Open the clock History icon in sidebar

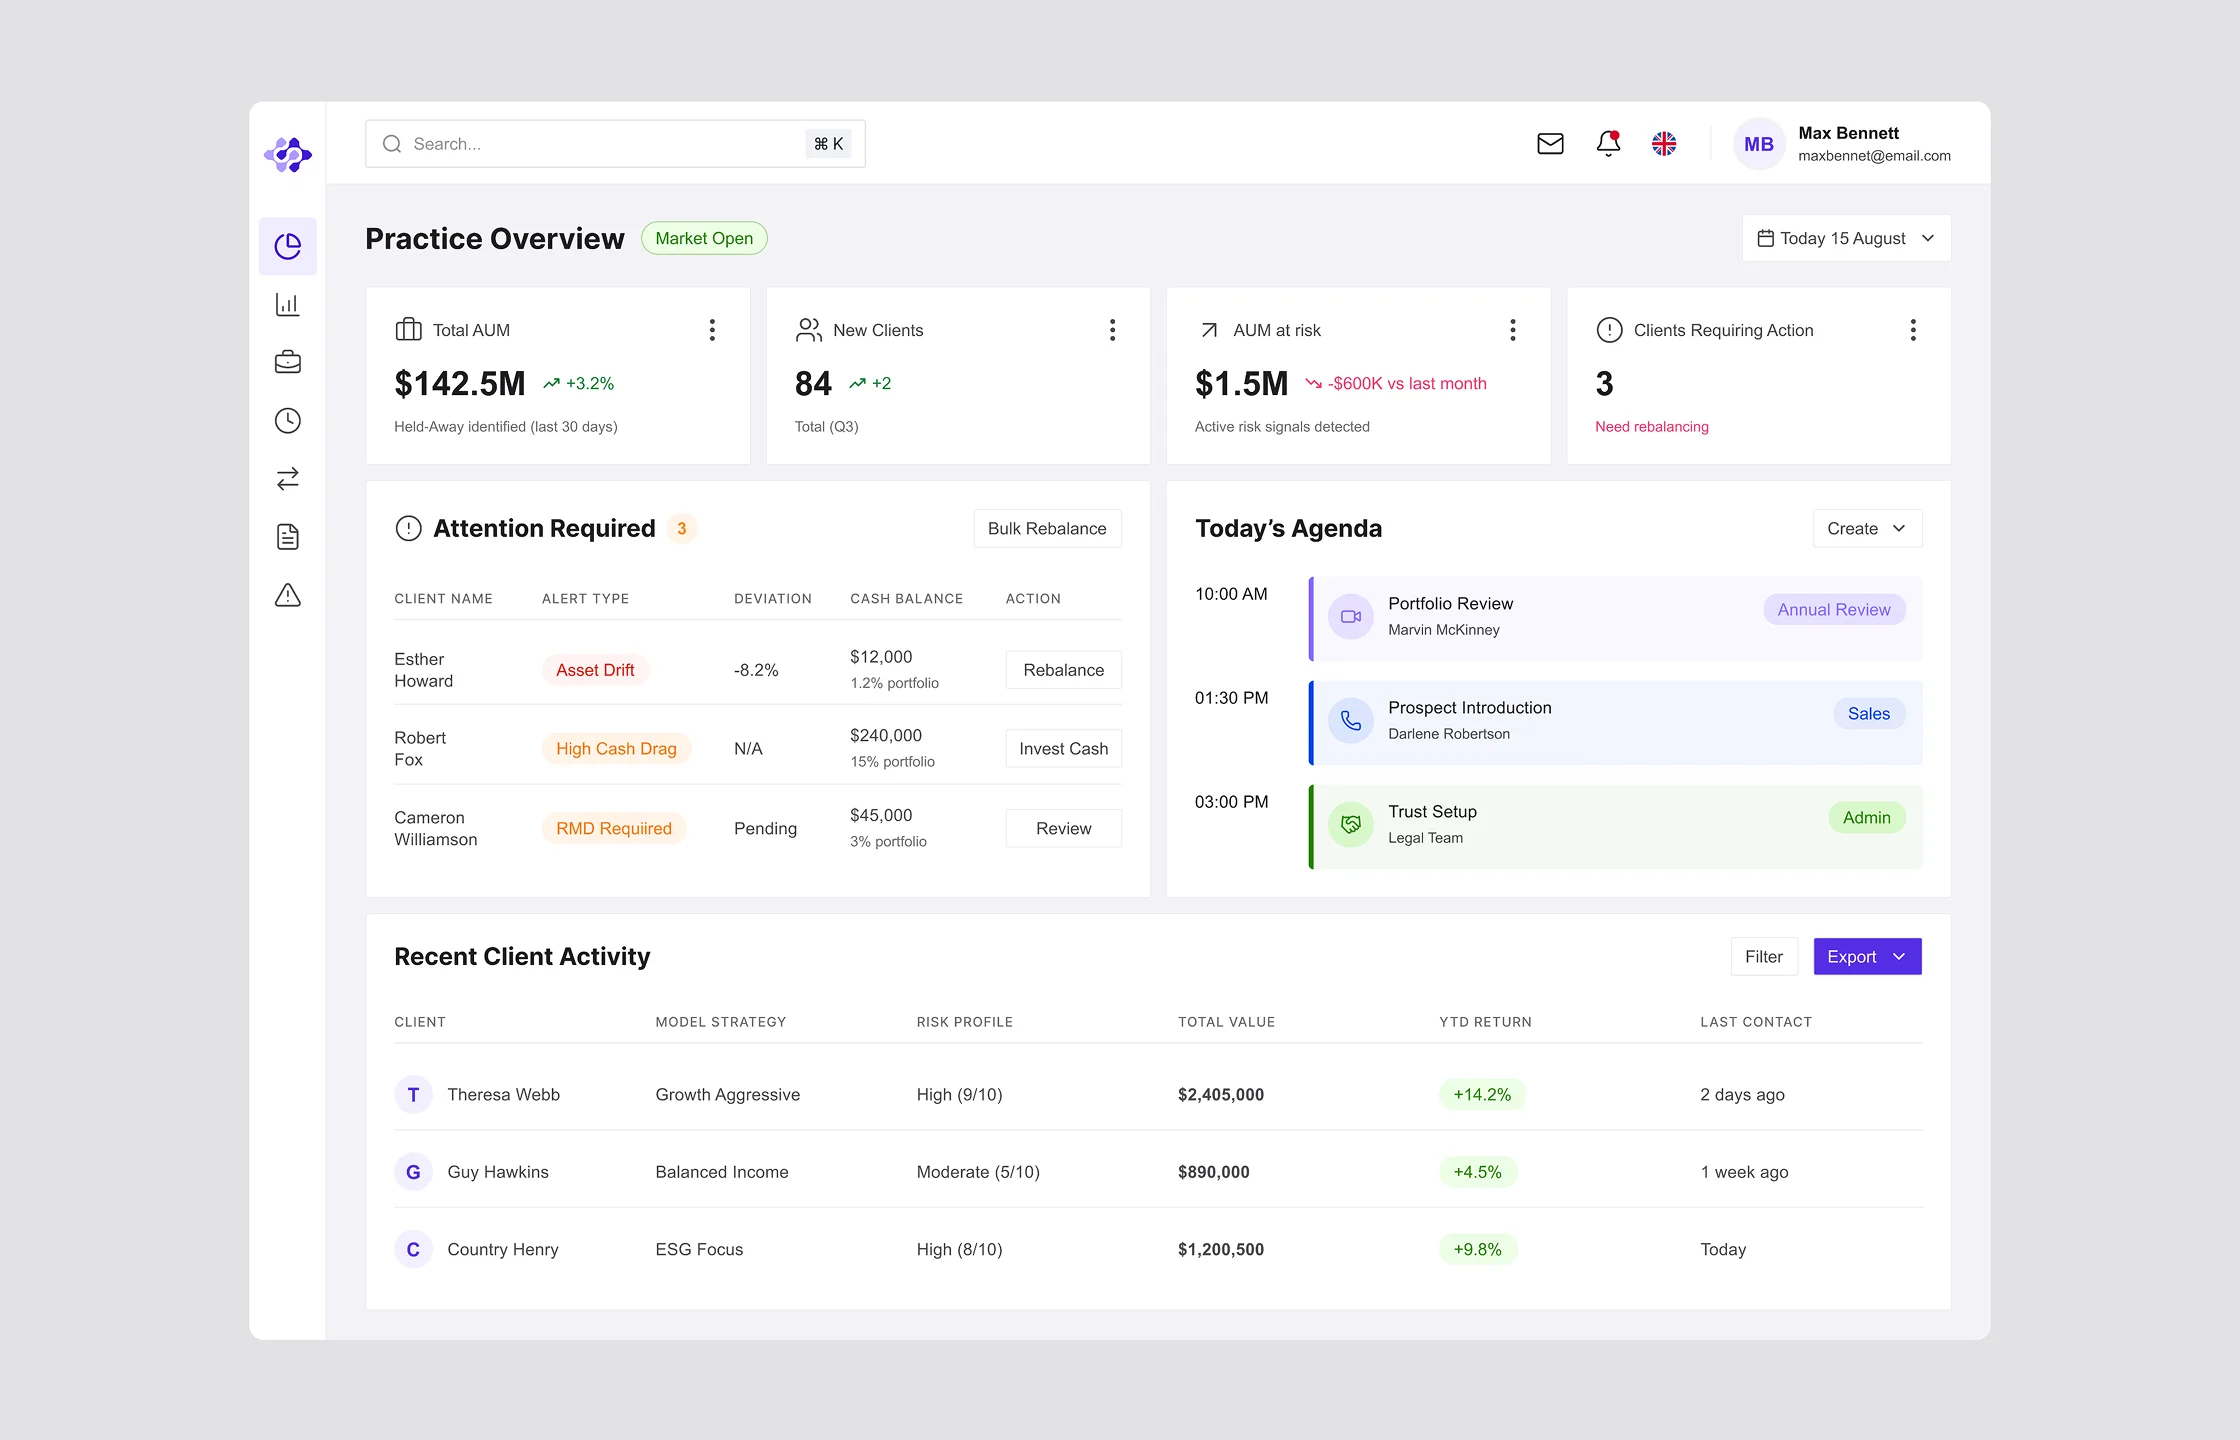tap(287, 420)
